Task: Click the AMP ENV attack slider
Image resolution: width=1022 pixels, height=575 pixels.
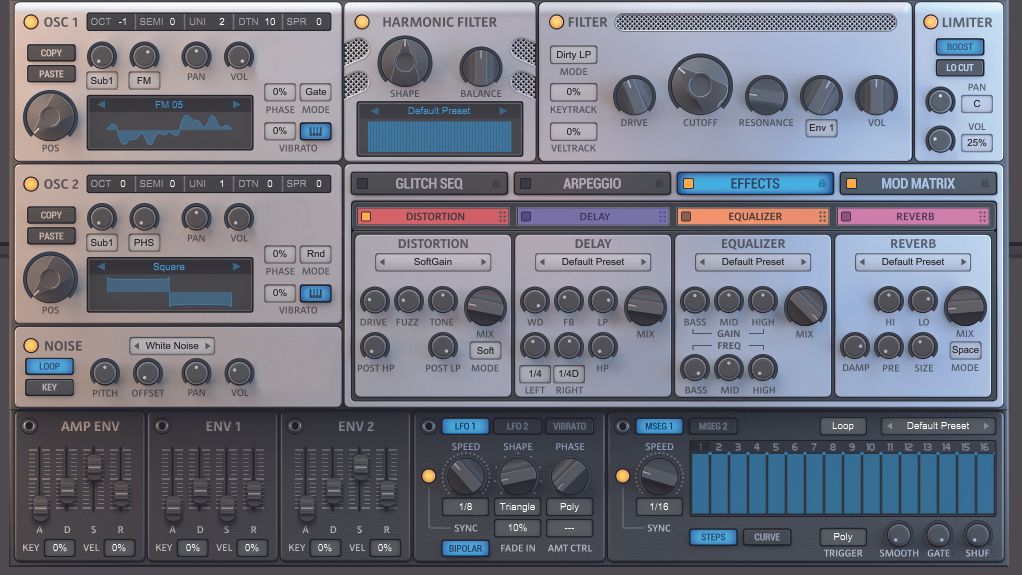Action: pos(40,507)
